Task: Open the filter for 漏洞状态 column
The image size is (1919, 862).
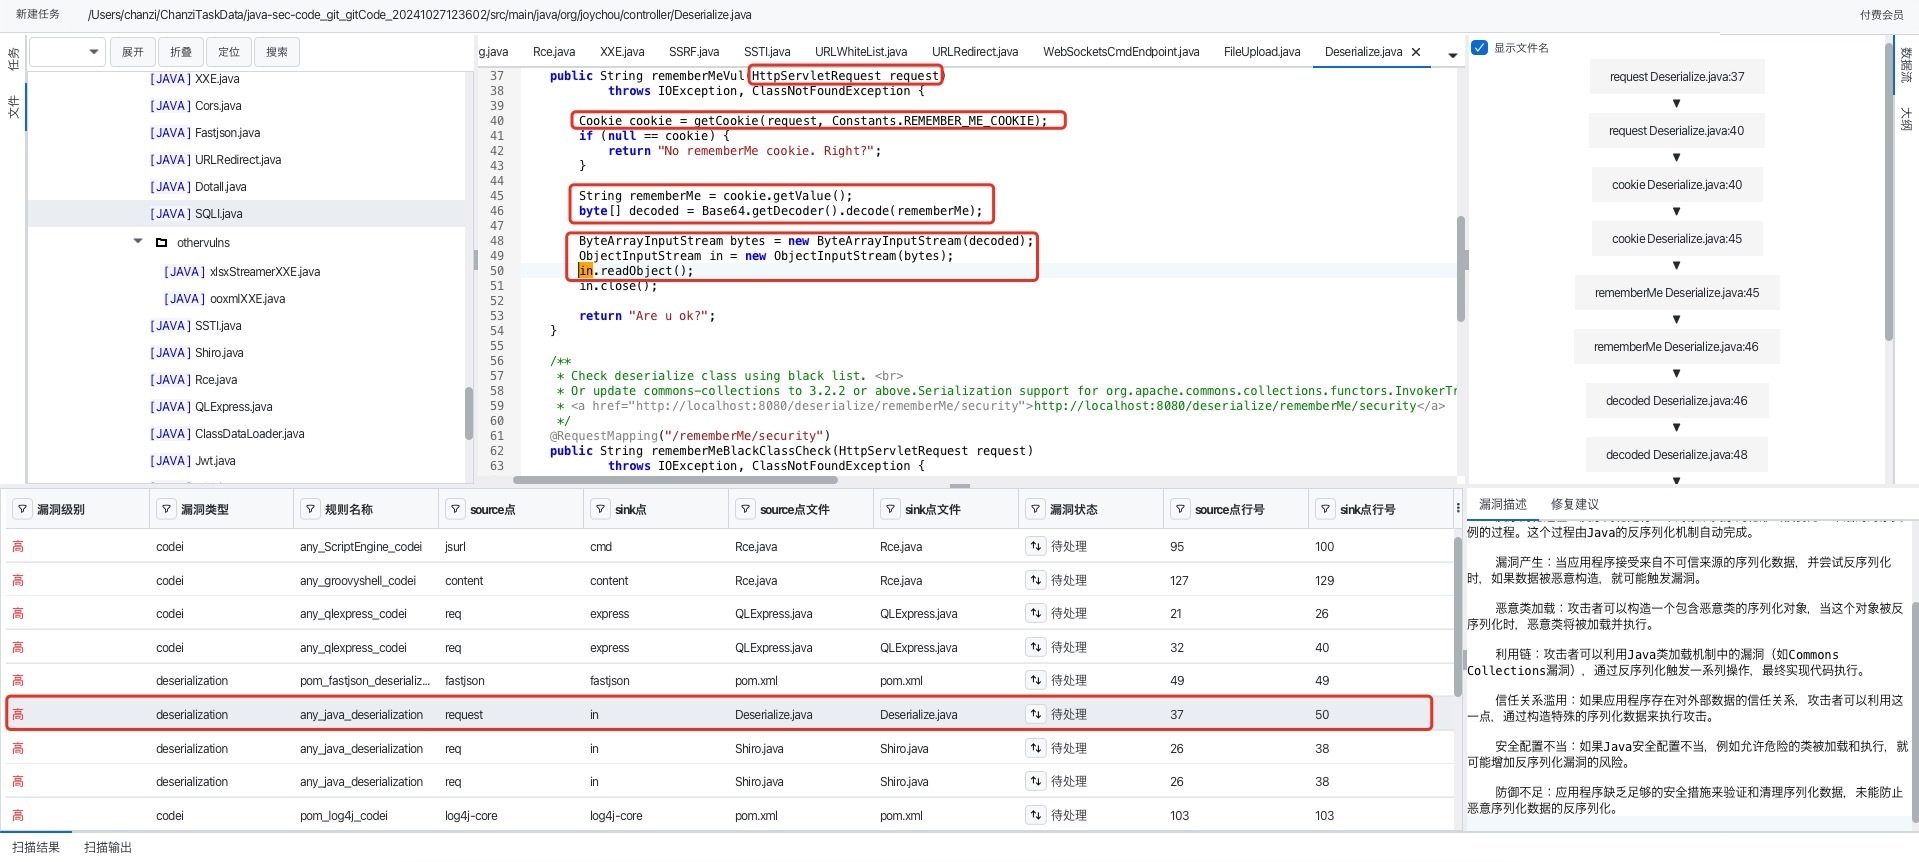Action: [1035, 510]
